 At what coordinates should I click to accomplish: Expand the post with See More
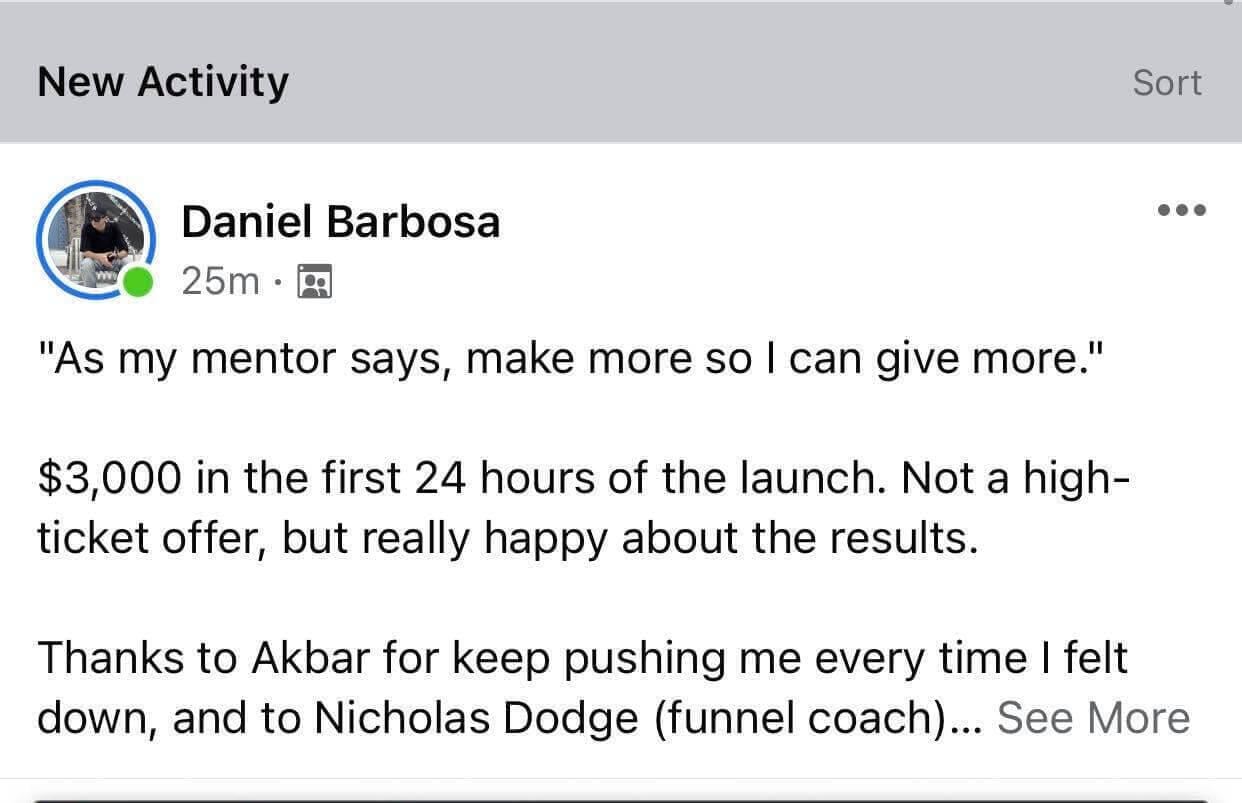(x=1094, y=718)
